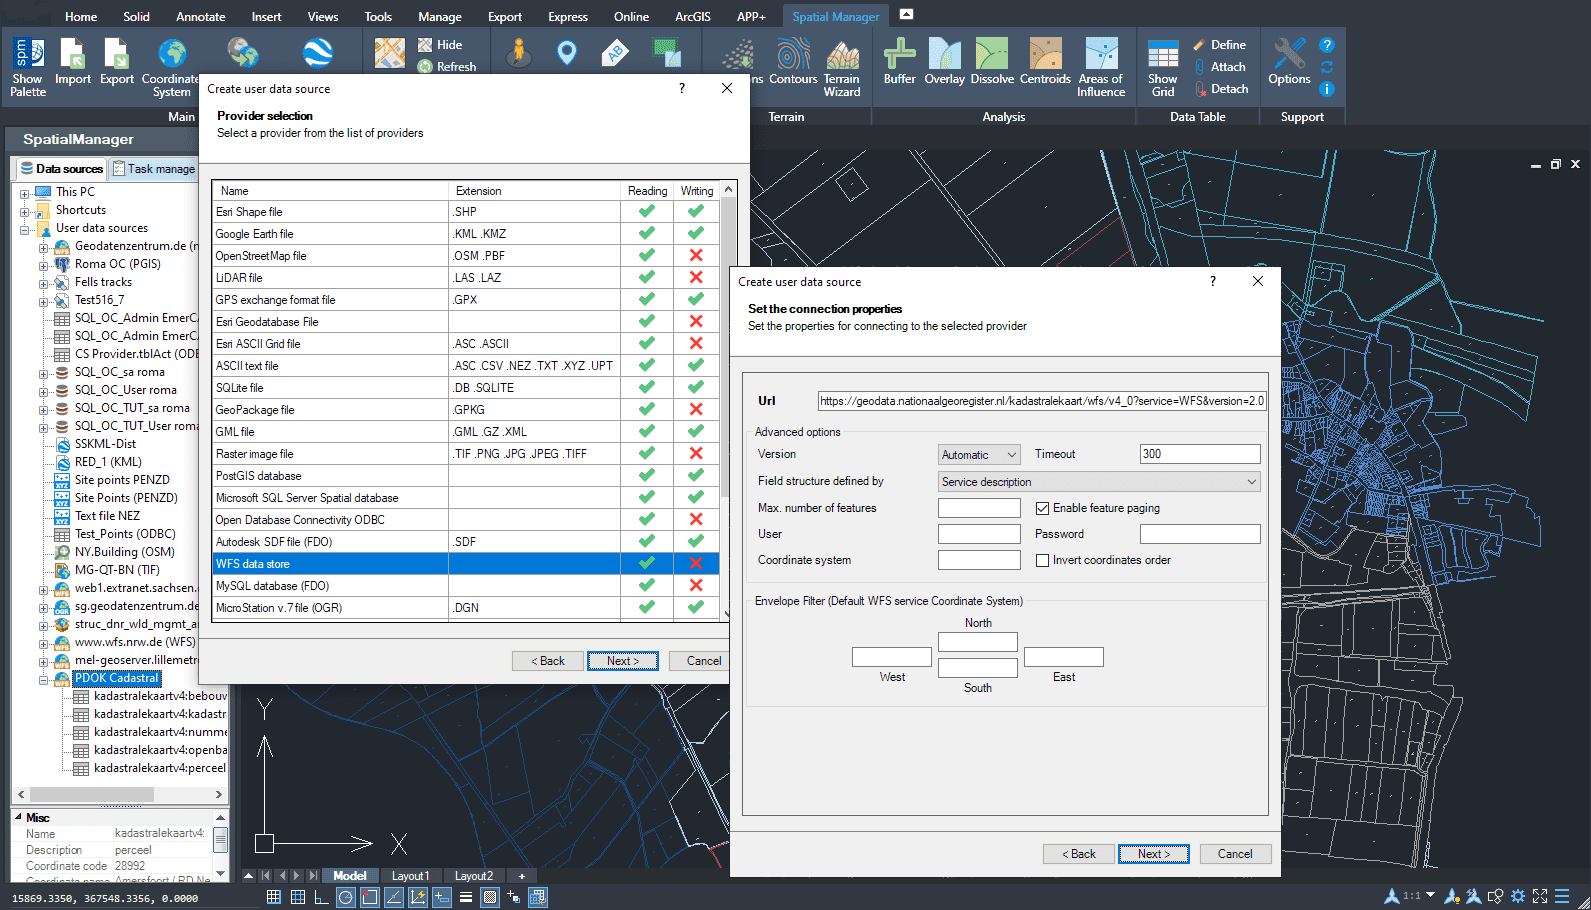The height and width of the screenshot is (910, 1591).
Task: Switch to the Layout1 tab
Action: [x=410, y=876]
